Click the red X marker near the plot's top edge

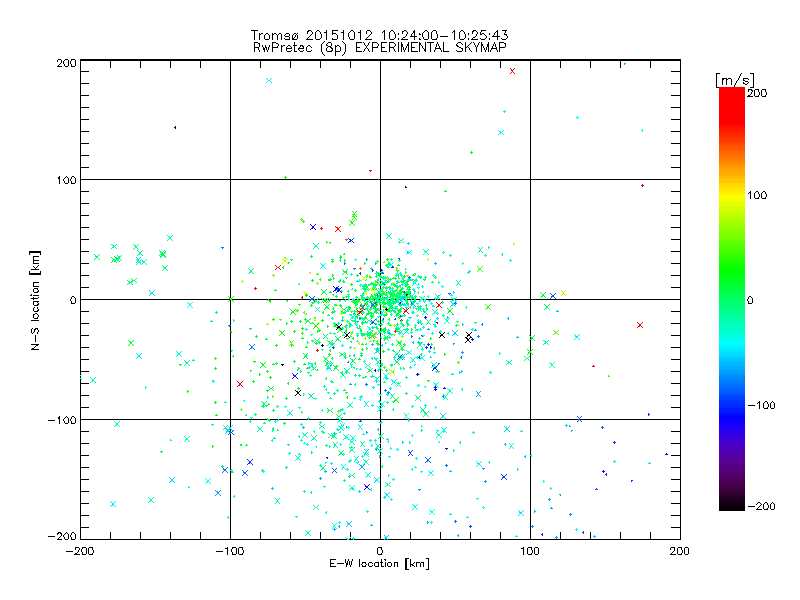tap(512, 71)
